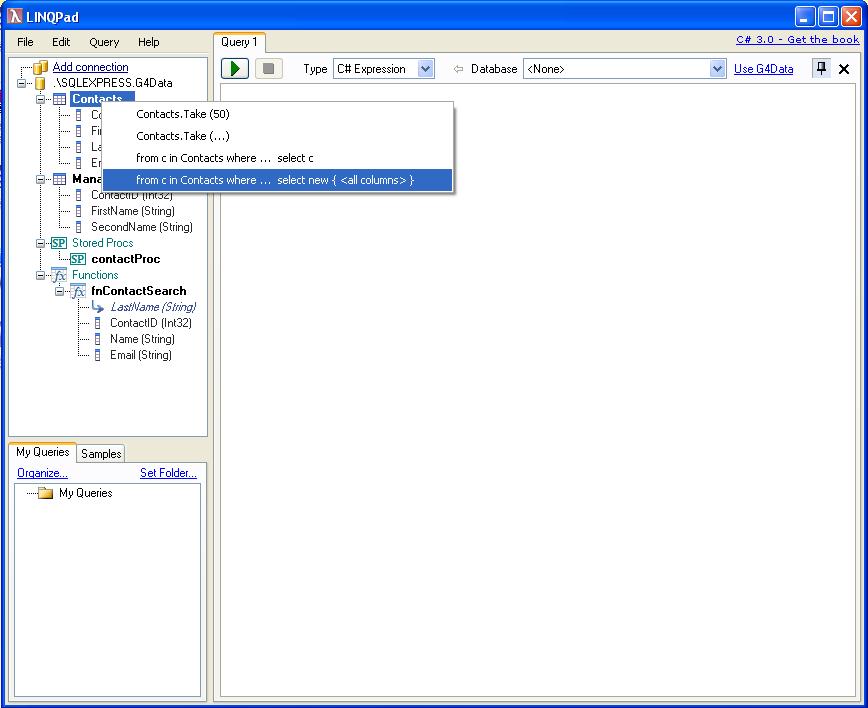Collapse the fnContactSearch node

coord(59,291)
